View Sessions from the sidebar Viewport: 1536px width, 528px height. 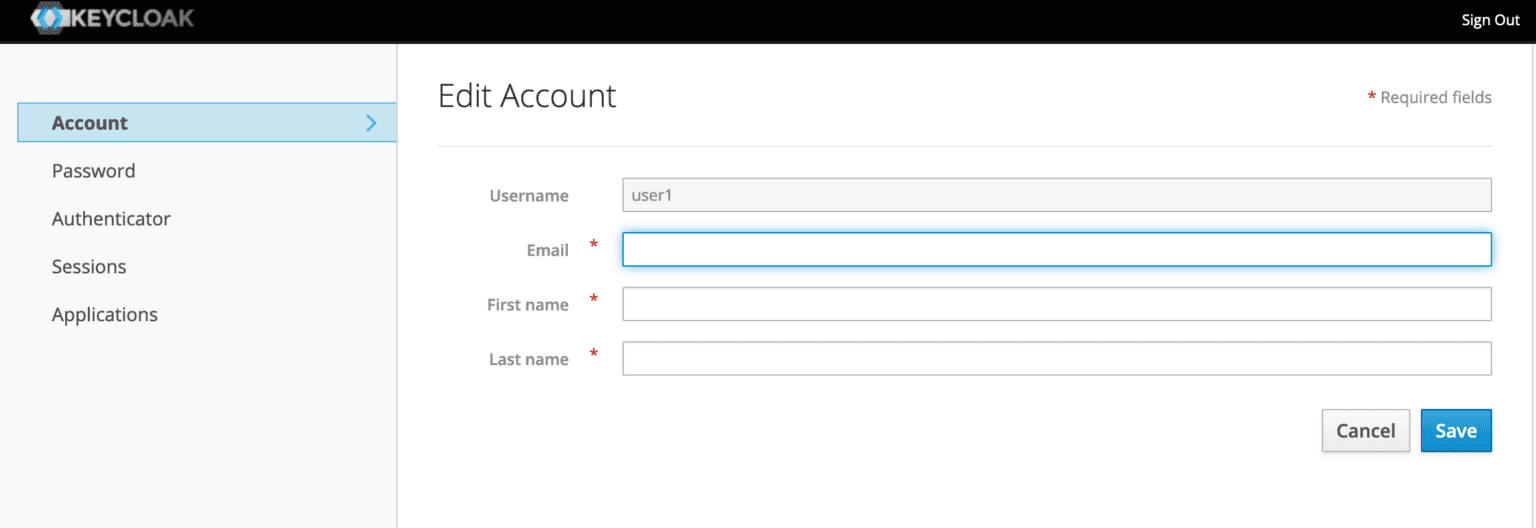click(89, 267)
